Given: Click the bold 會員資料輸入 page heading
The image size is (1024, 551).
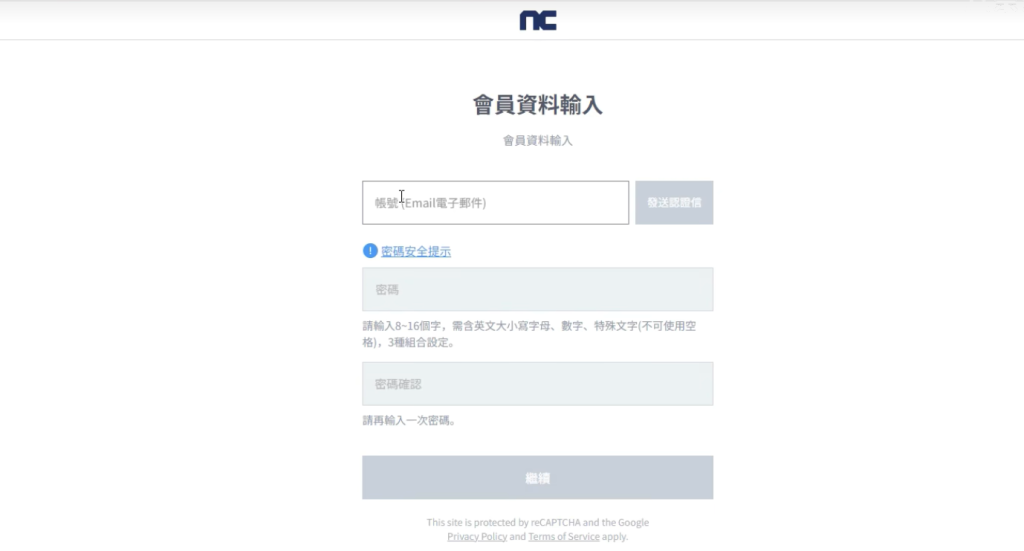Looking at the screenshot, I should coord(537,105).
